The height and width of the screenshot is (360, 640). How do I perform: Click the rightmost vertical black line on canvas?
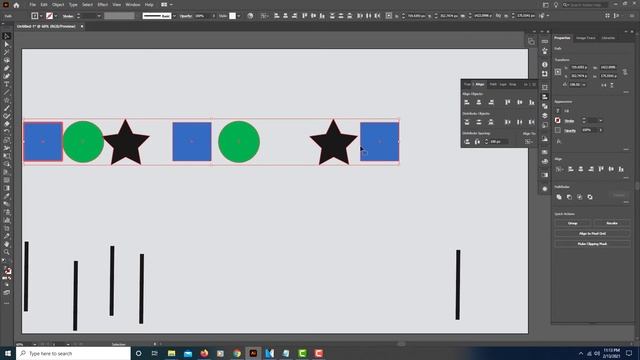tap(458, 284)
